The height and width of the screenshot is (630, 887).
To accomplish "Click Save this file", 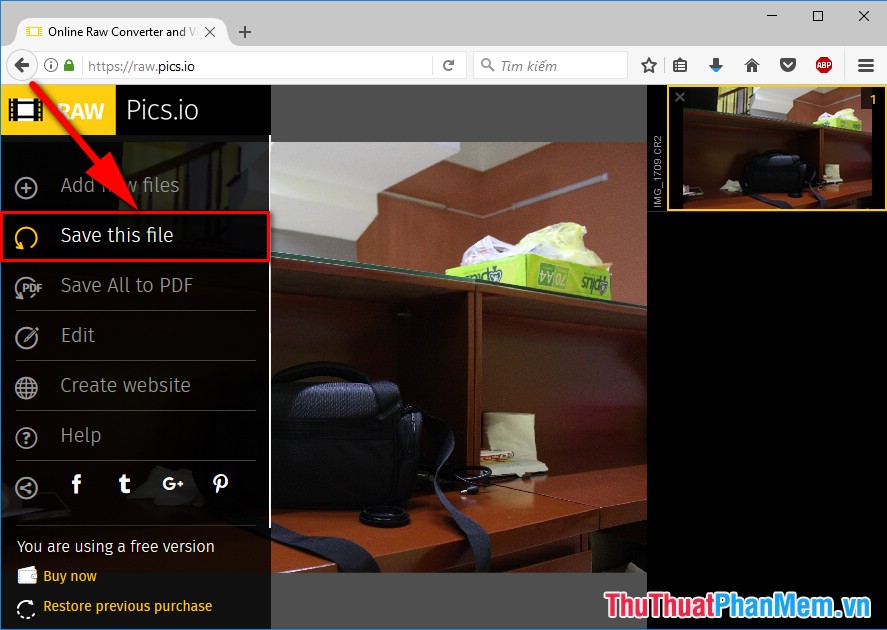I will (117, 236).
